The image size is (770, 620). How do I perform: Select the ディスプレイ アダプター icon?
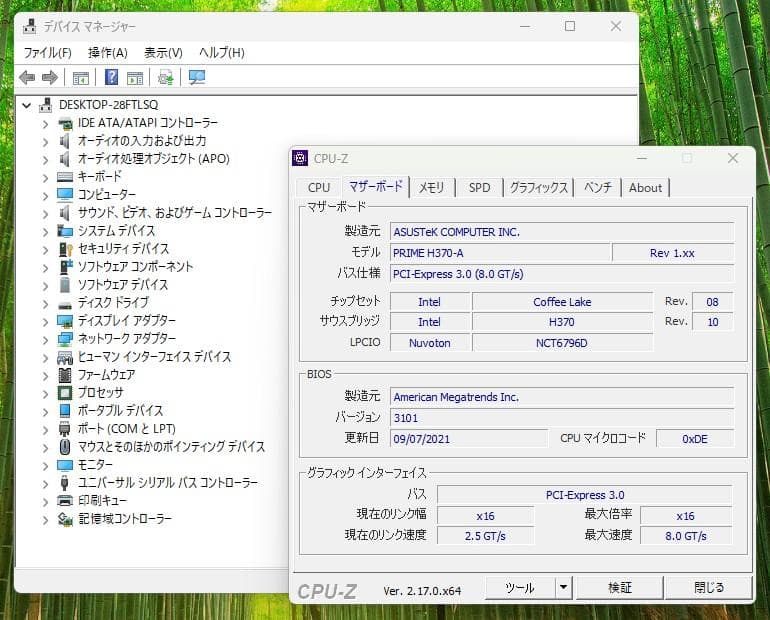[65, 321]
